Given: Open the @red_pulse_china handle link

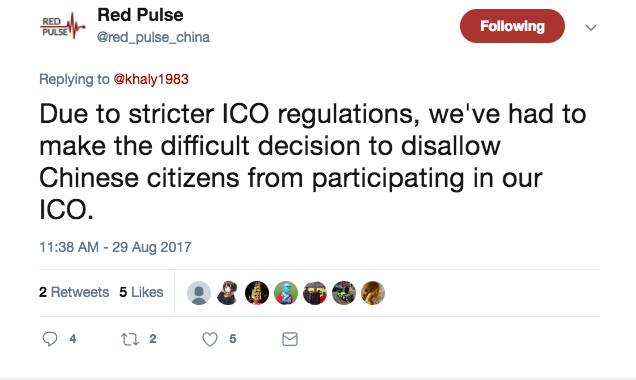Looking at the screenshot, I should pyautogui.click(x=153, y=37).
